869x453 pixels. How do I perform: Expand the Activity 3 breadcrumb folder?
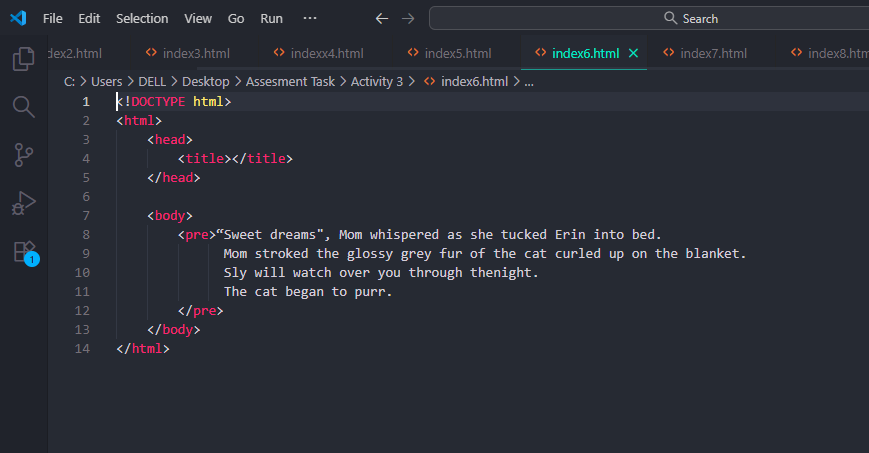[377, 82]
